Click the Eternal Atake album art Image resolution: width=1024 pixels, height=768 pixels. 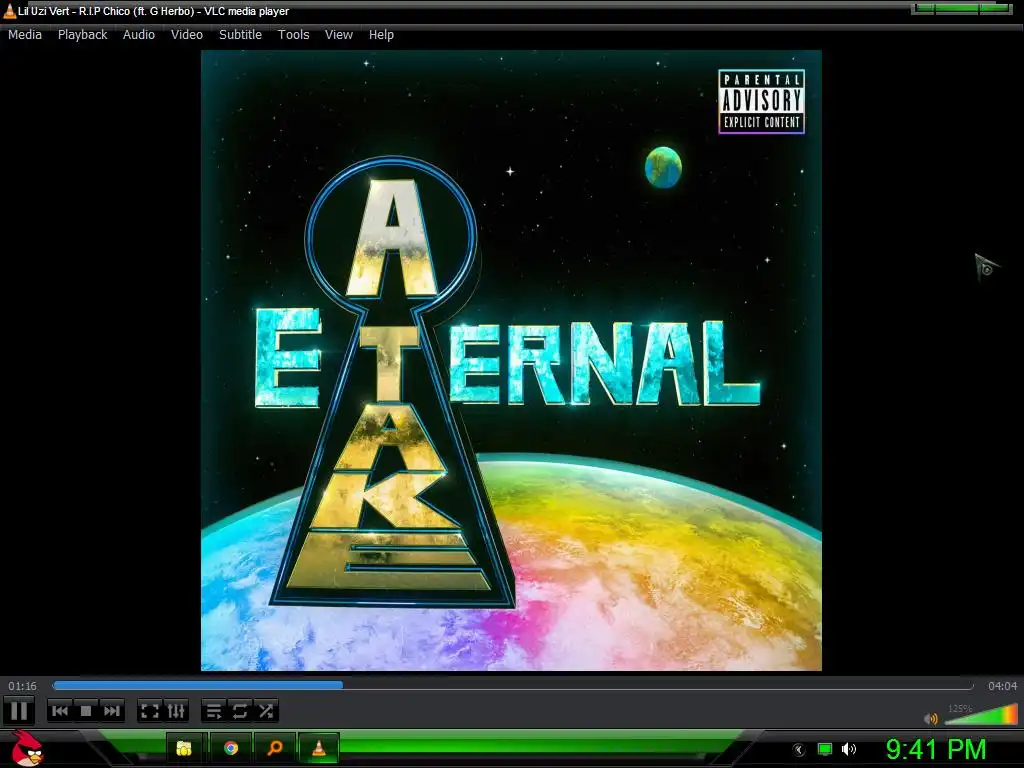click(x=511, y=360)
